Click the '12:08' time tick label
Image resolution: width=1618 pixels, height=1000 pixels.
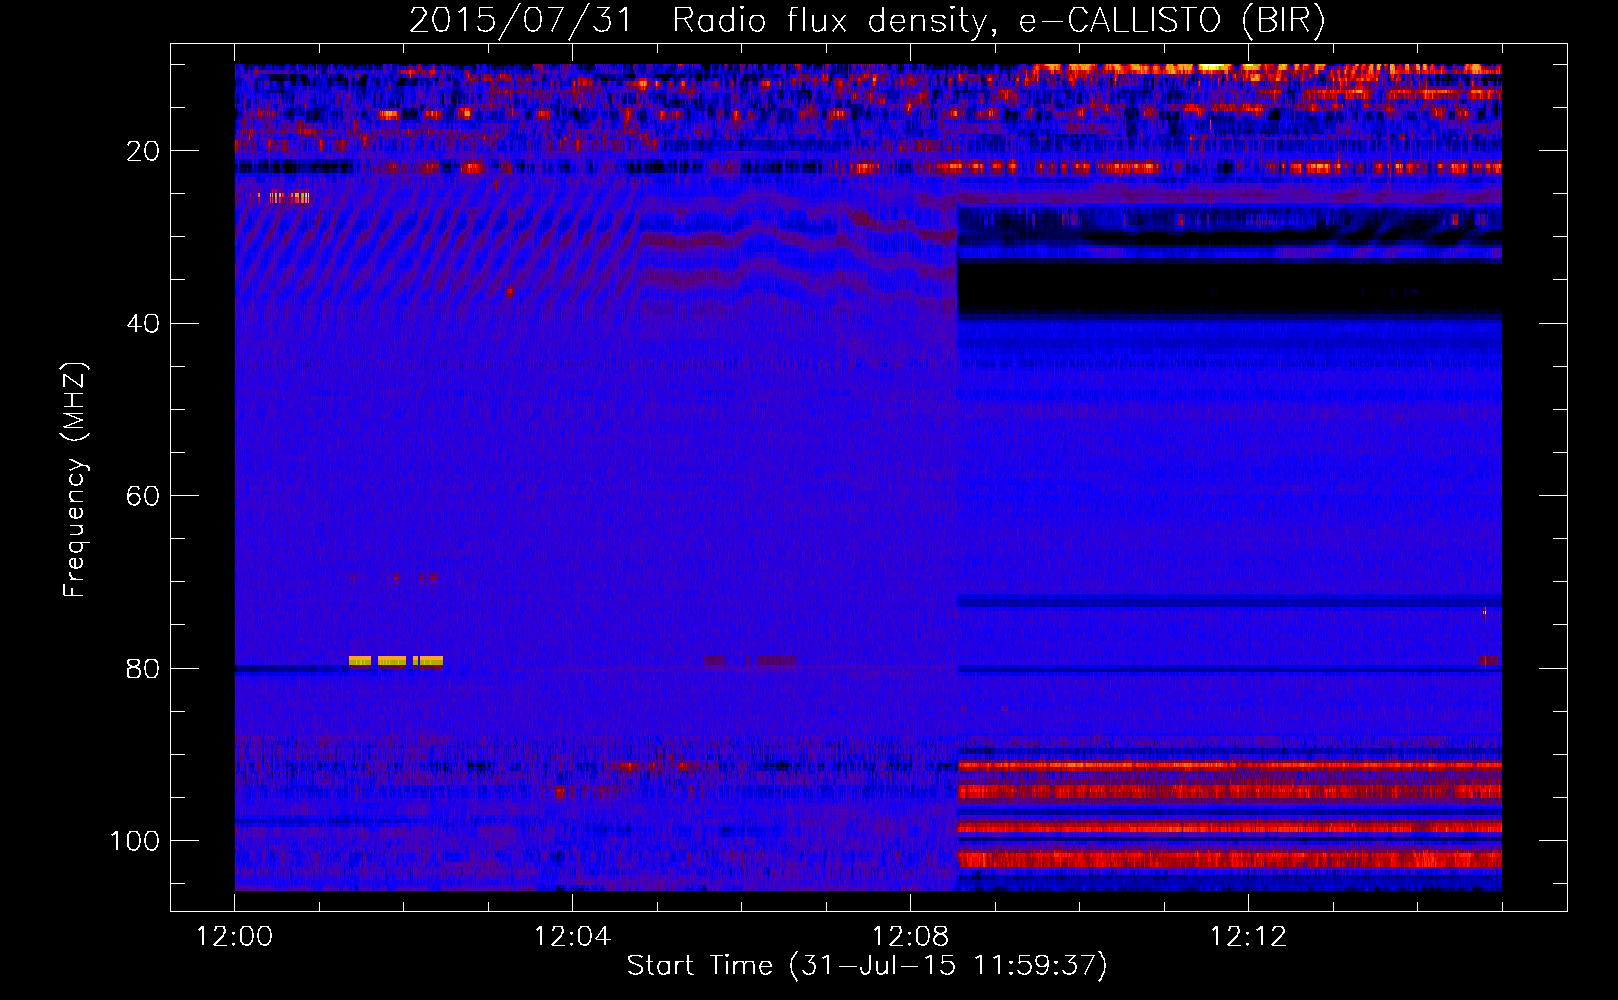coord(910,937)
